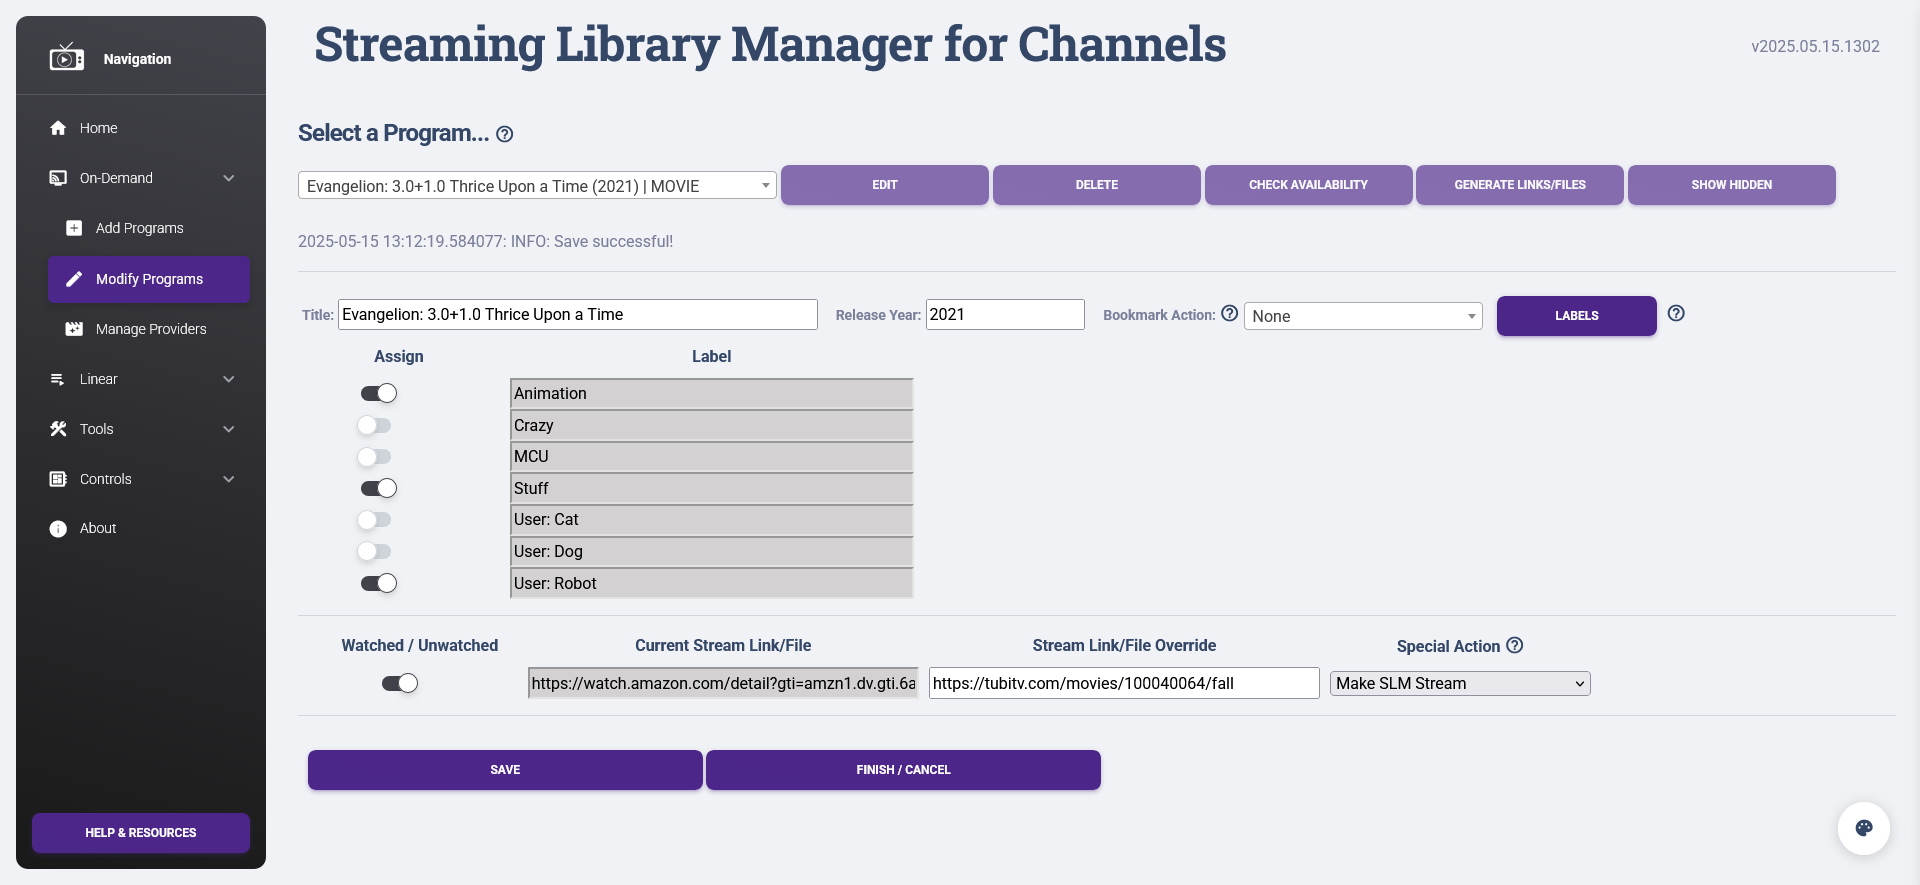Open the Special Action help icon

pyautogui.click(x=1515, y=645)
